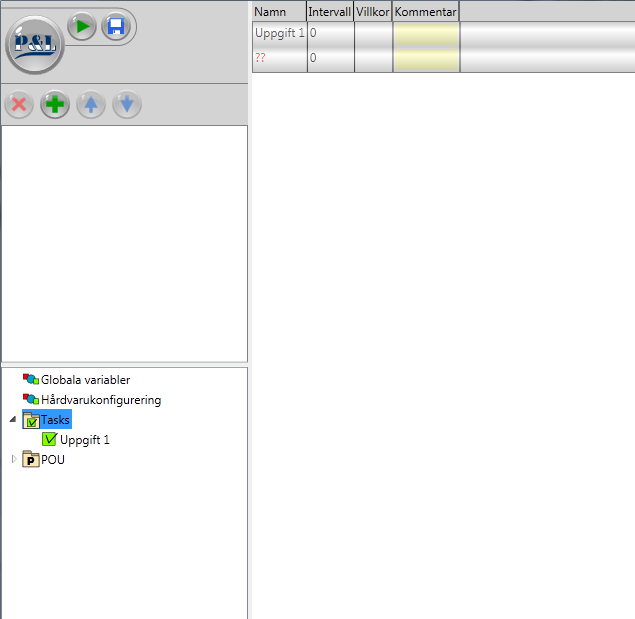Screen dimensions: 635x619
Task: Click the Hårdvarukonfigurering icon
Action: [31, 399]
